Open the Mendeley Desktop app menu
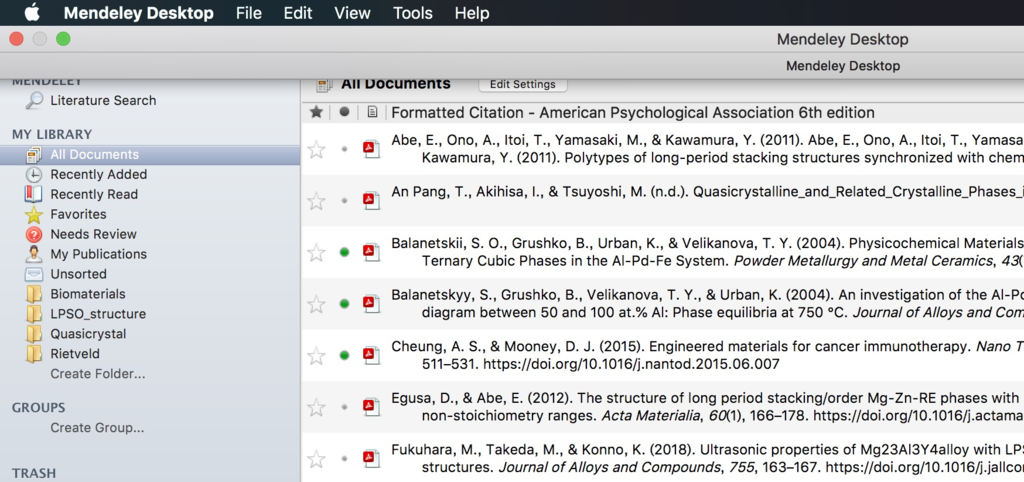This screenshot has width=1024, height=482. (138, 13)
